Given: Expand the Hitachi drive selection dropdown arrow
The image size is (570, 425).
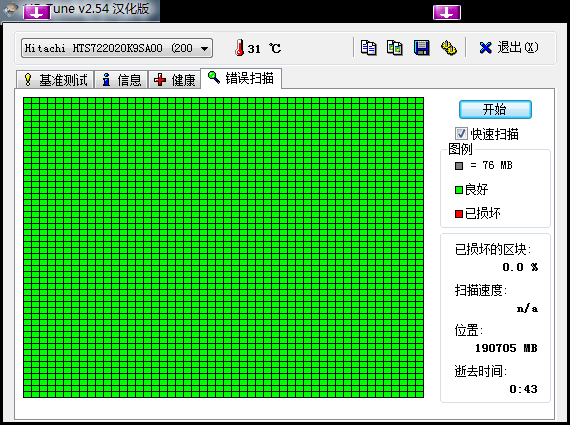Looking at the screenshot, I should 205,48.
